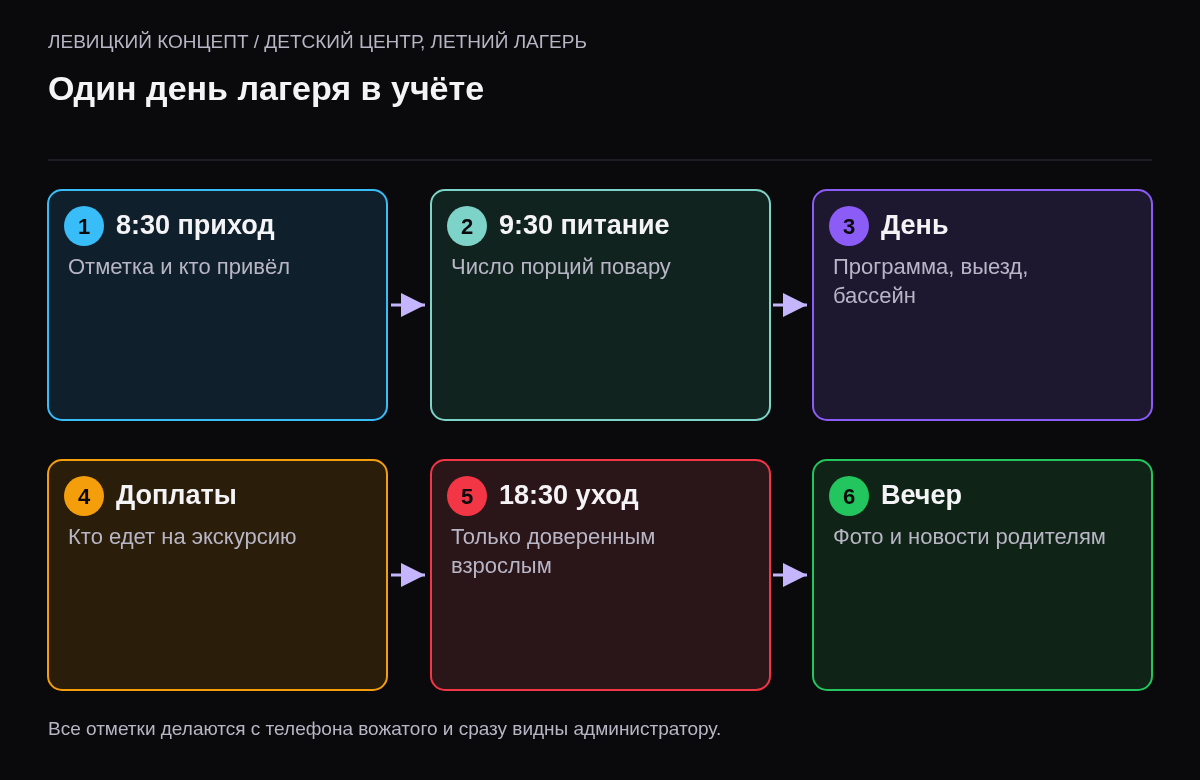Click the text "Отметка и кто привёл"
The height and width of the screenshot is (780, 1200).
click(x=179, y=267)
